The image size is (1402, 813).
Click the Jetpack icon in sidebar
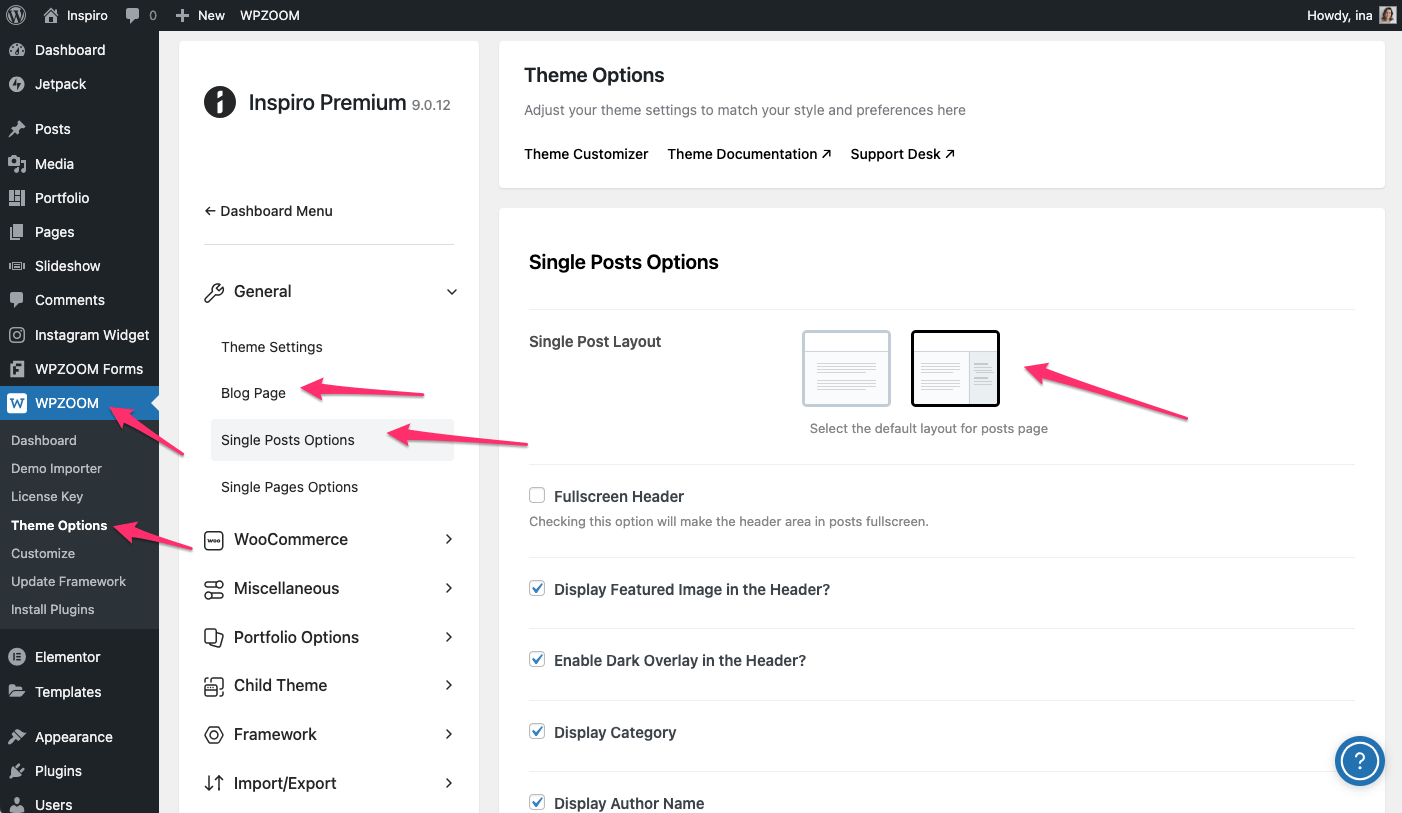pos(16,84)
